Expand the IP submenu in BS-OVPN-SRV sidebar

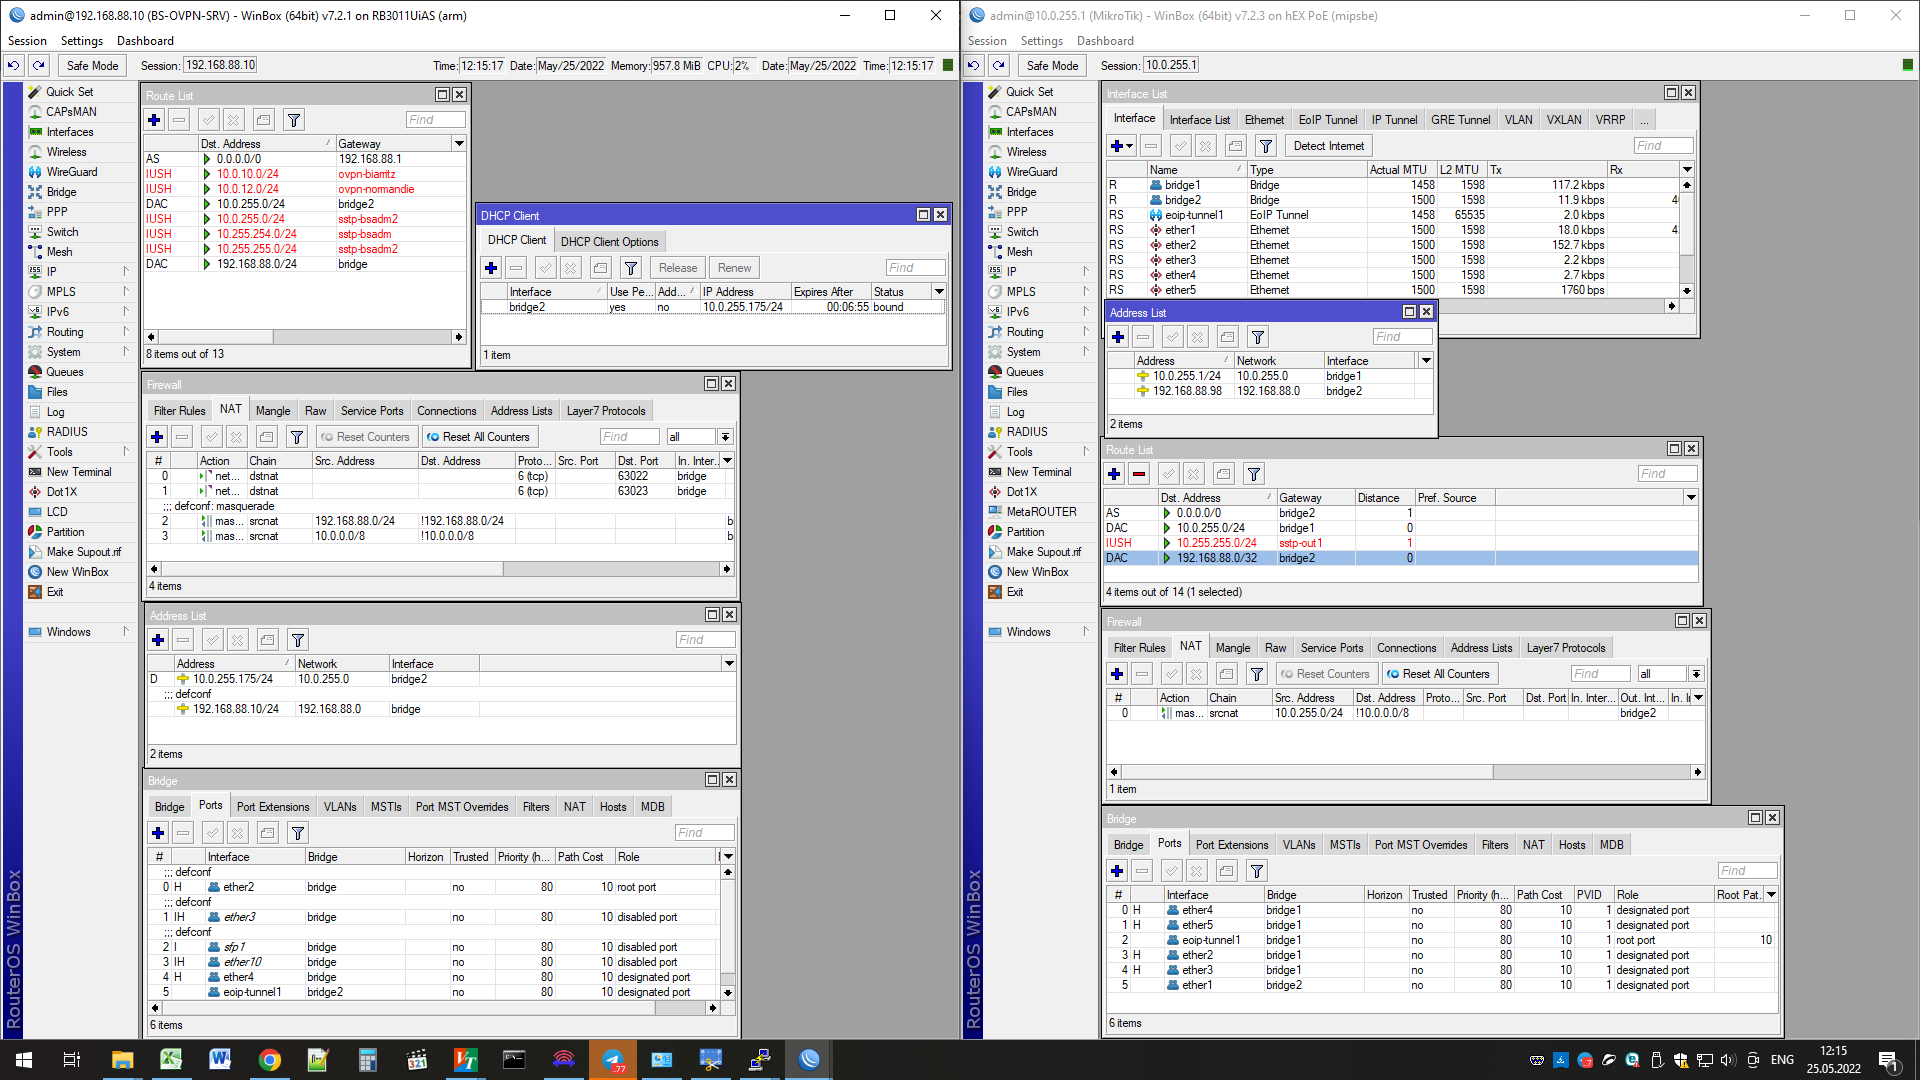(x=126, y=272)
